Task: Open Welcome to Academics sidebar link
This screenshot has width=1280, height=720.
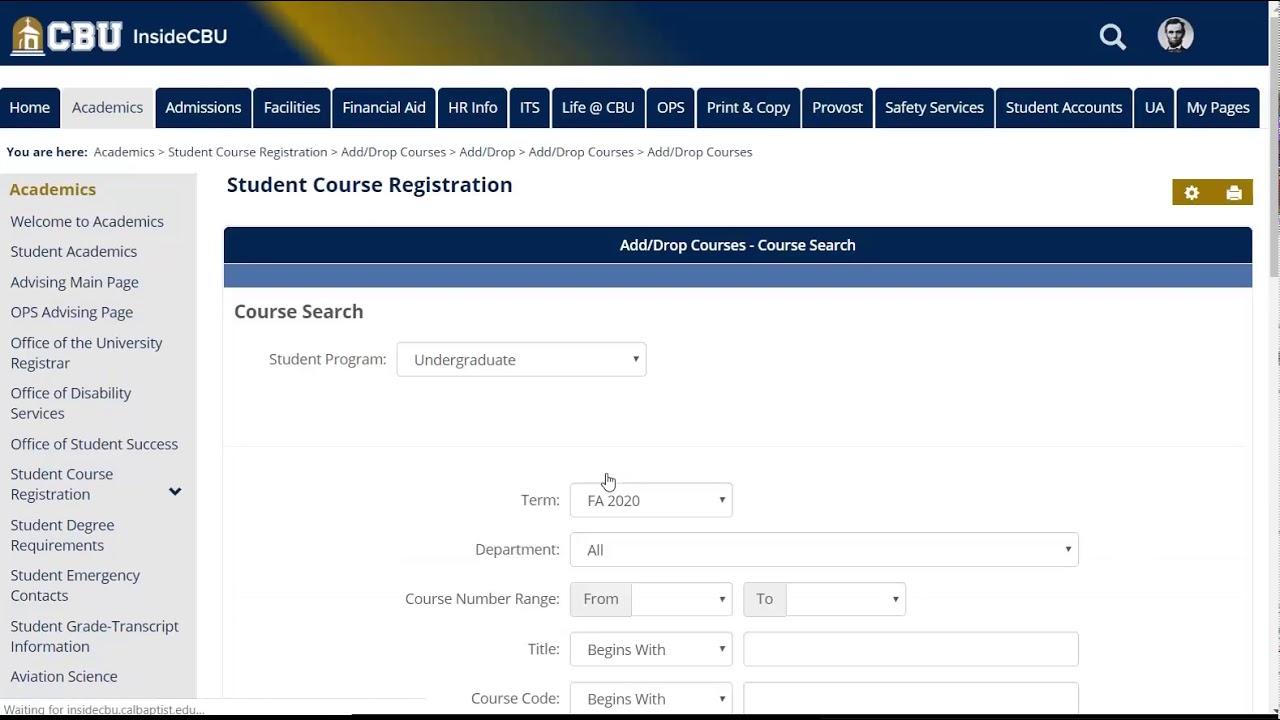Action: pyautogui.click(x=87, y=222)
